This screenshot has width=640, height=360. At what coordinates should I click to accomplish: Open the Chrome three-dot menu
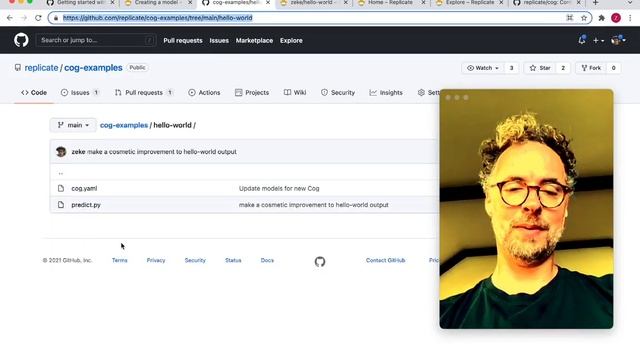631,18
